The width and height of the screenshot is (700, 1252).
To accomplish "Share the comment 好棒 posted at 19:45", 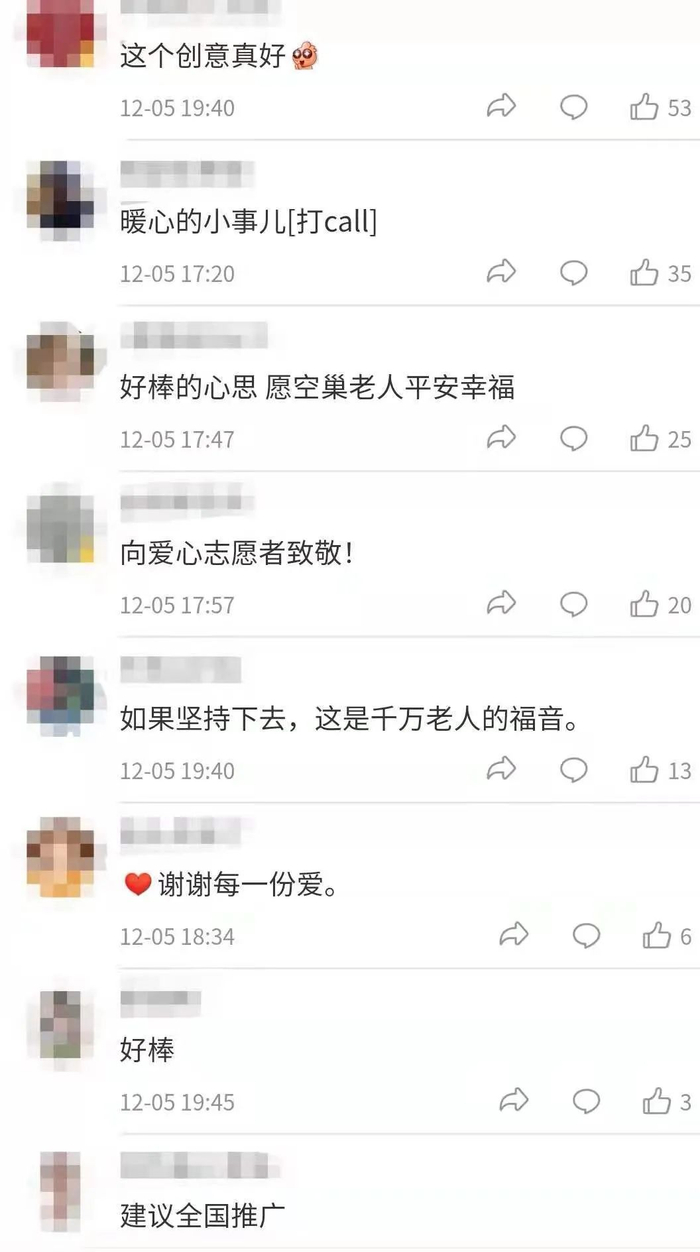I will (x=513, y=1101).
